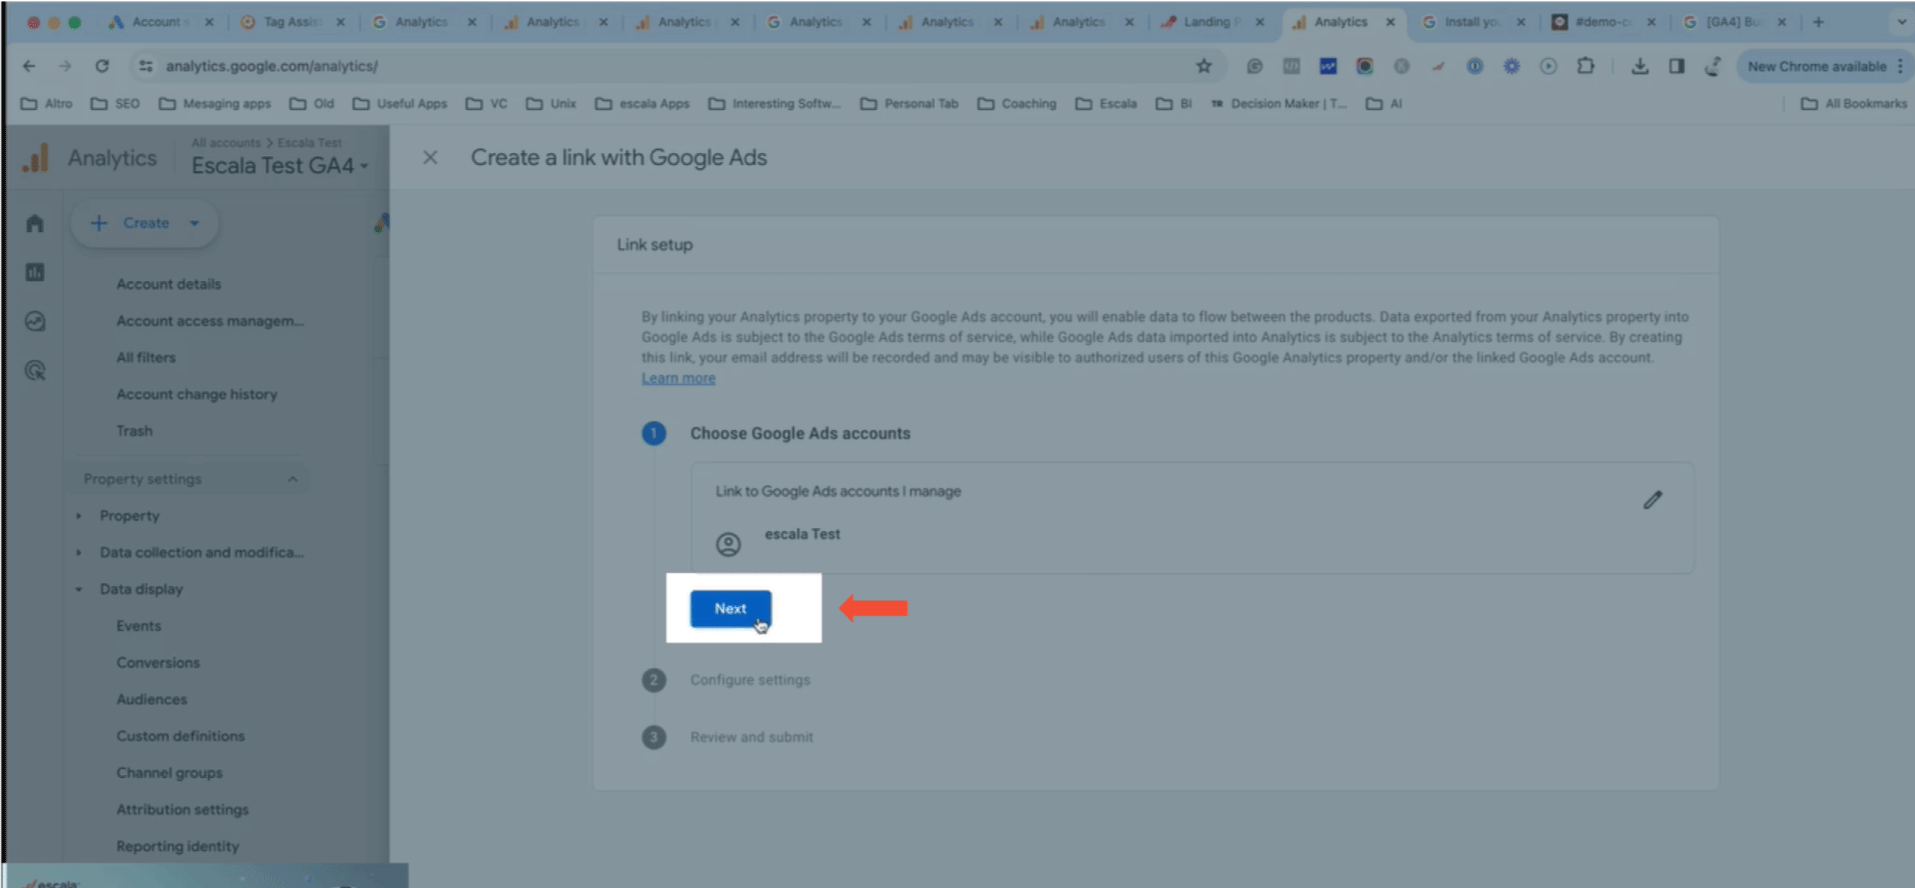Switch to the [GA4] Bu... tab

point(1735,21)
